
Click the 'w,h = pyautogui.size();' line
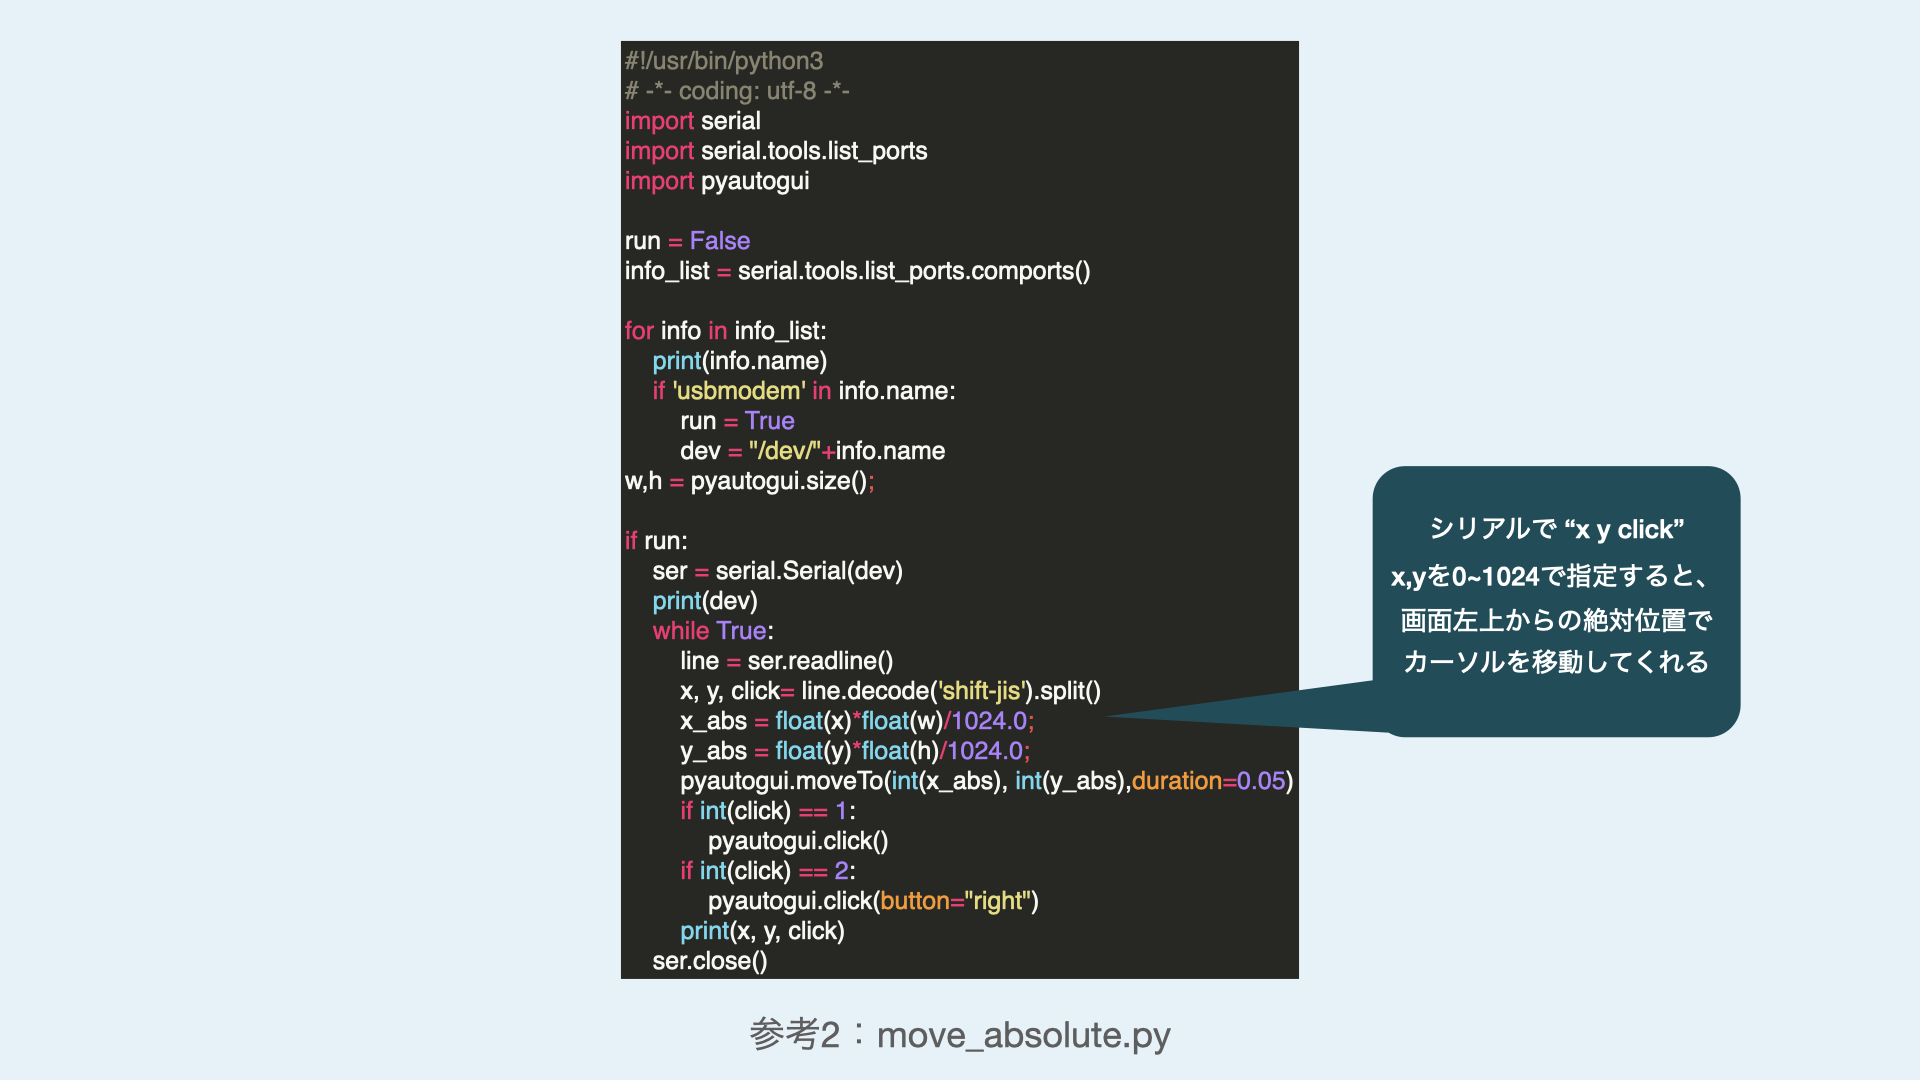(749, 481)
